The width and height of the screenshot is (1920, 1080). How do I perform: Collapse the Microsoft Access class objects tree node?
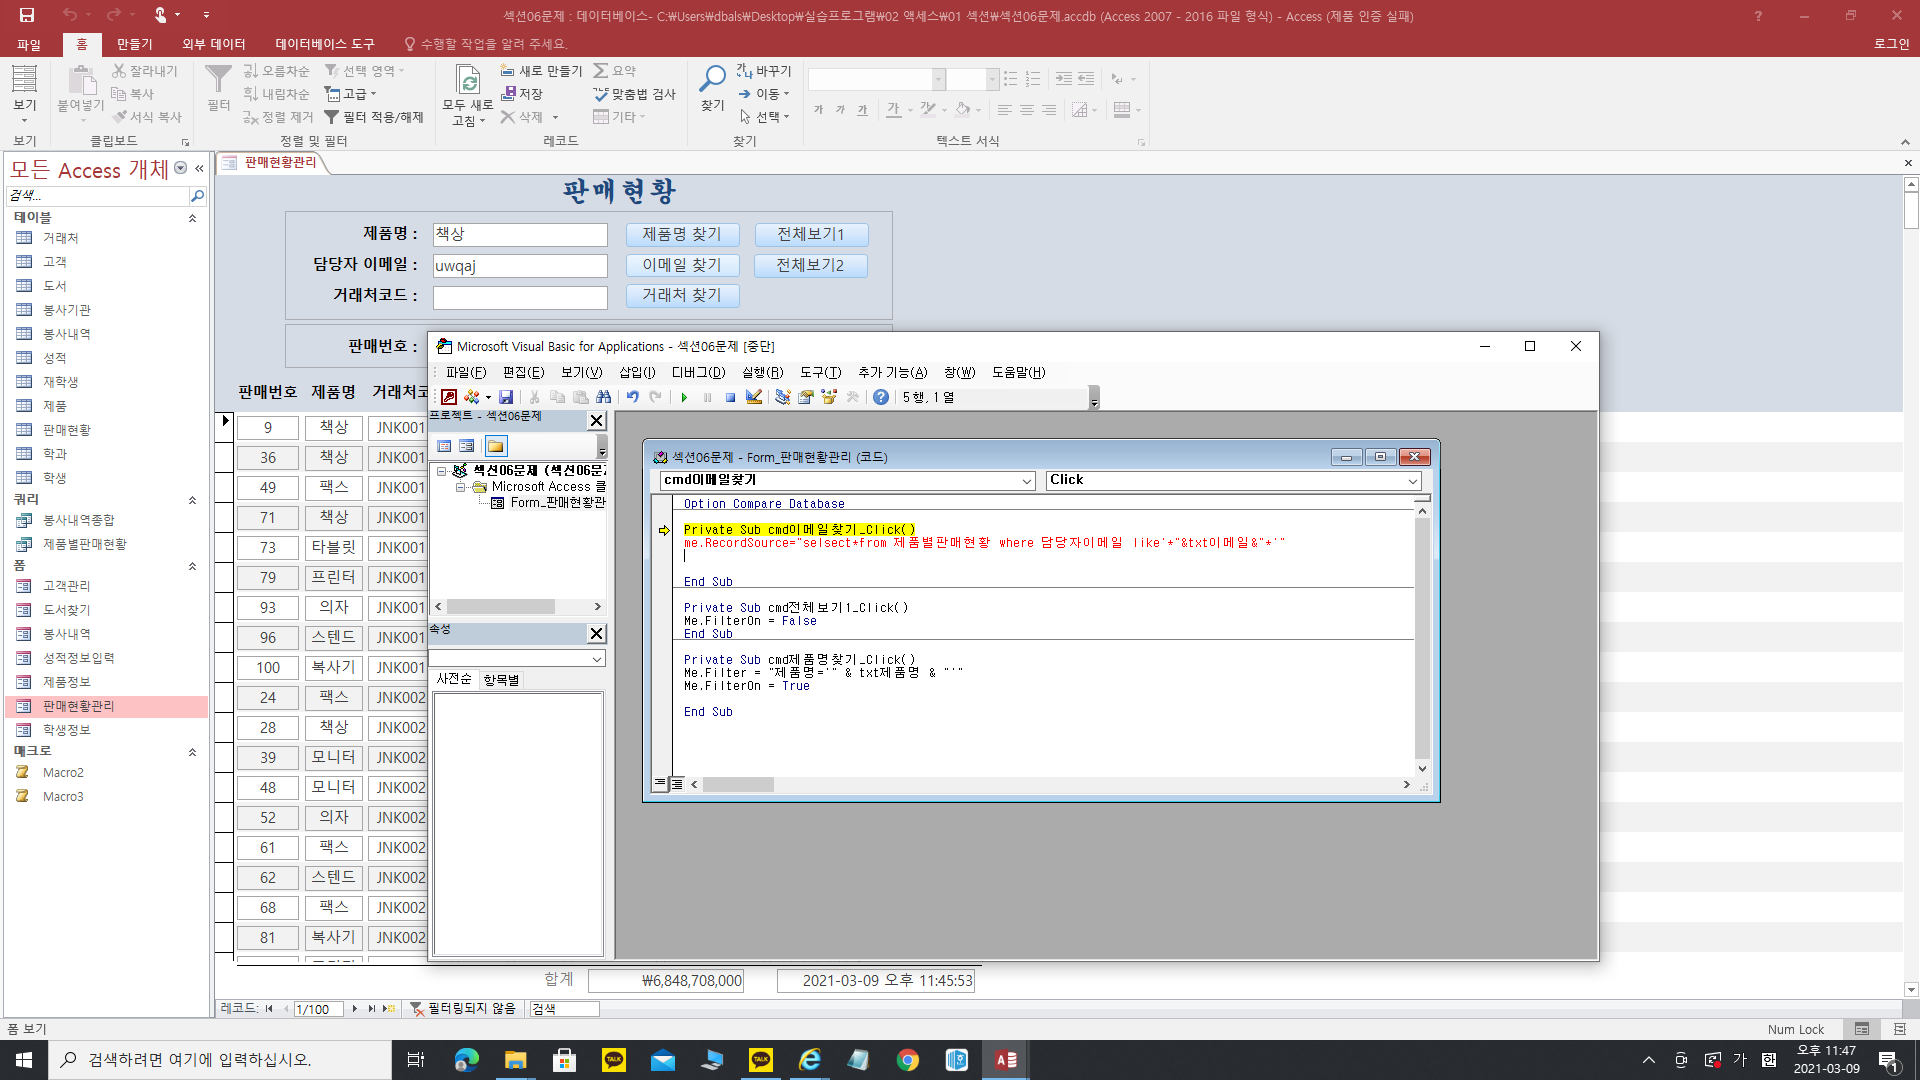(461, 487)
